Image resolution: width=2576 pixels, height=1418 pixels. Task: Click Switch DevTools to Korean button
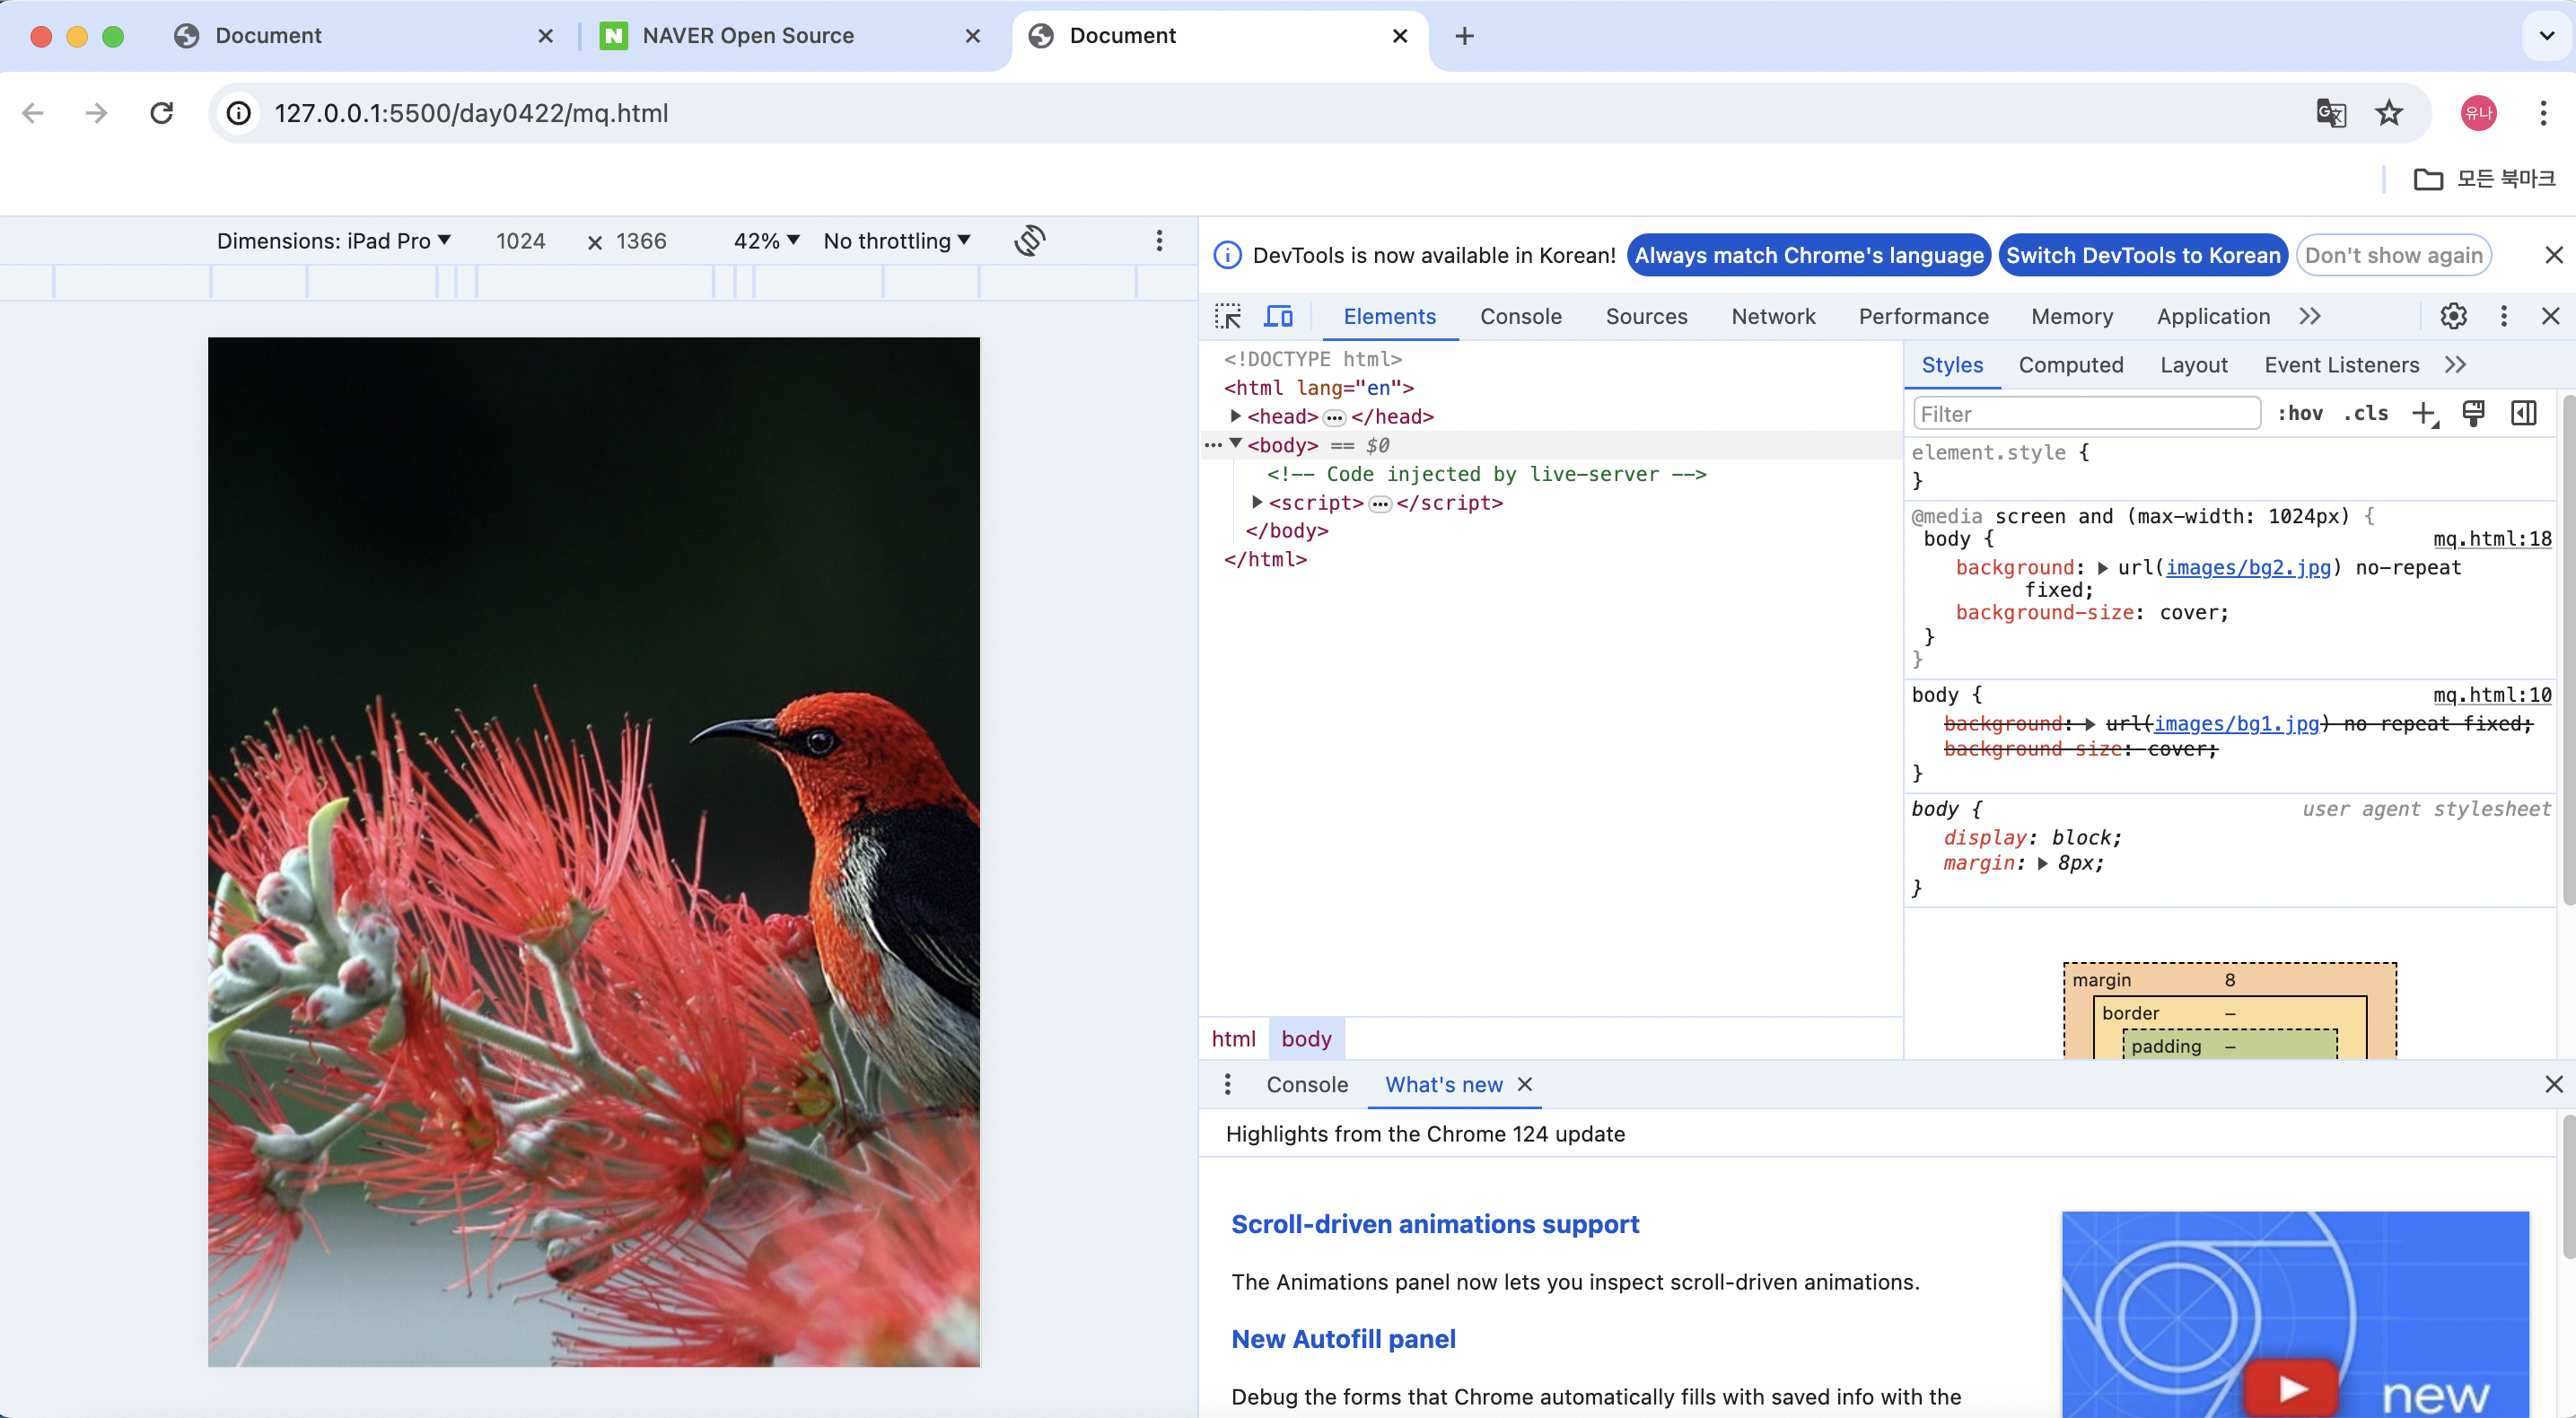pyautogui.click(x=2142, y=255)
